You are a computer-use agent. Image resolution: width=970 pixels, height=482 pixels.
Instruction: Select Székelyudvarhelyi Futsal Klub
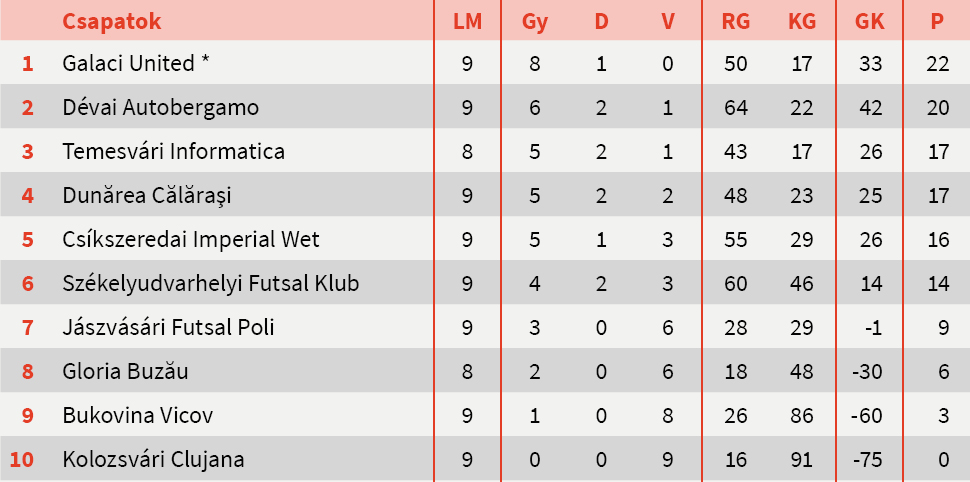point(210,283)
